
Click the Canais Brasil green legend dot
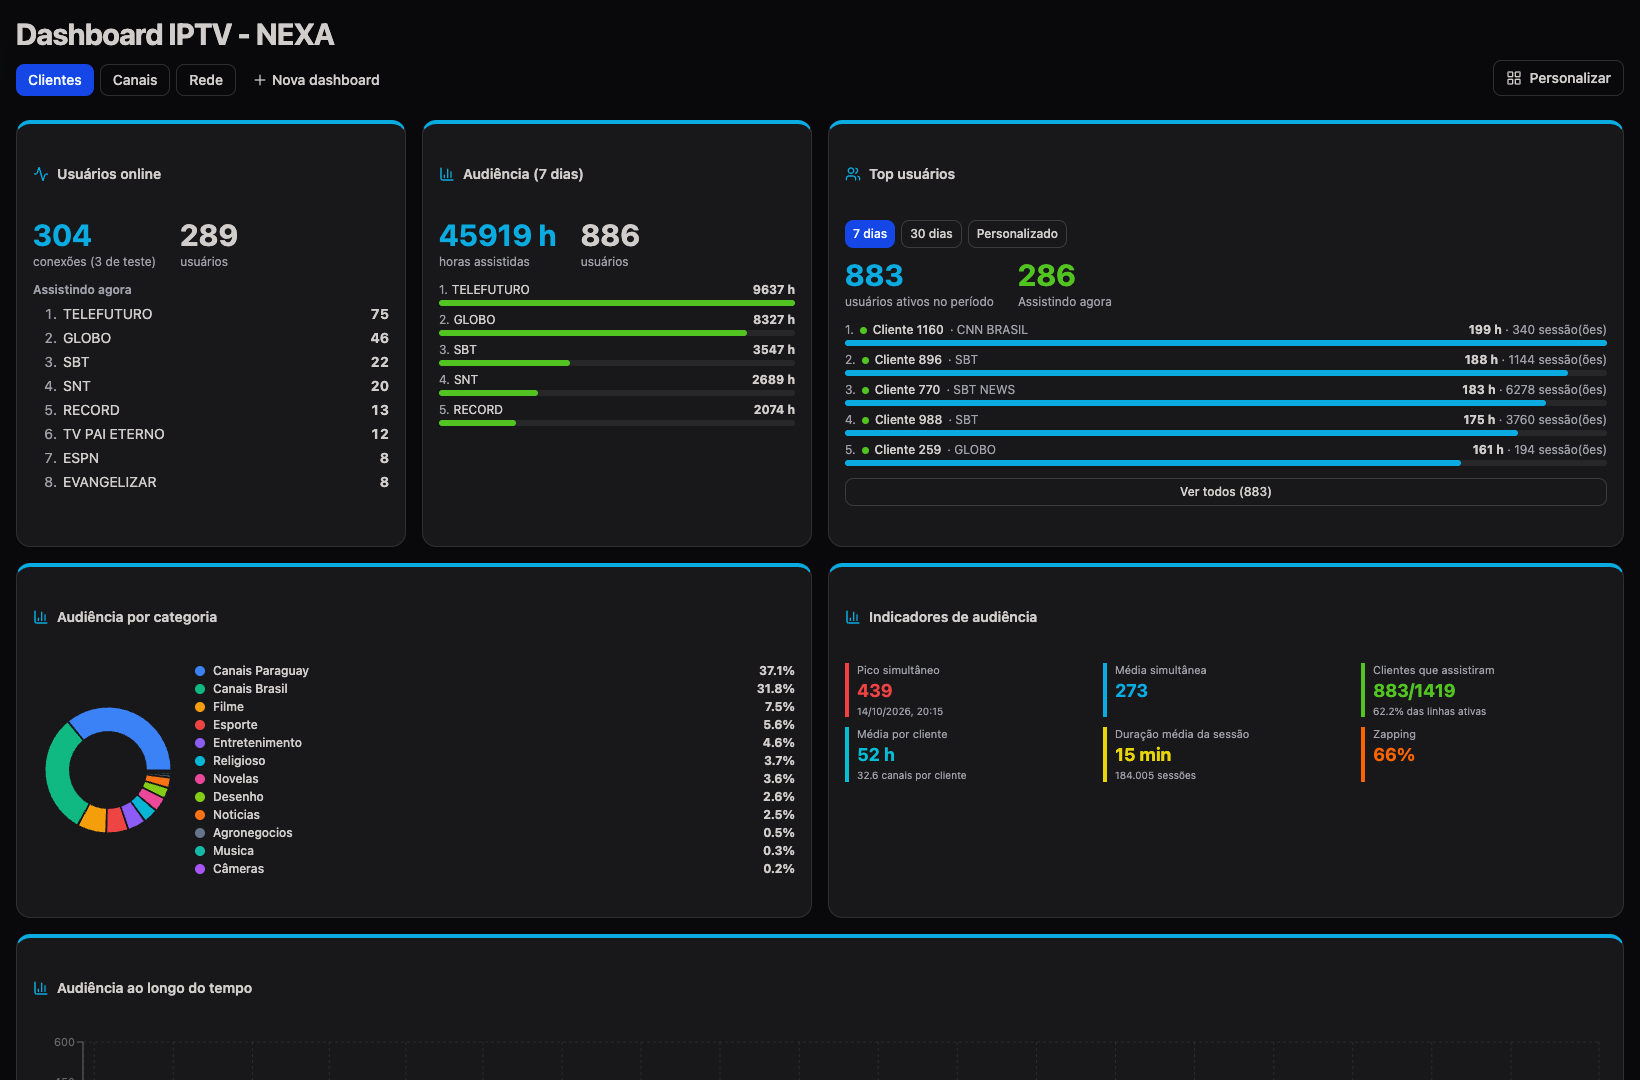click(200, 689)
